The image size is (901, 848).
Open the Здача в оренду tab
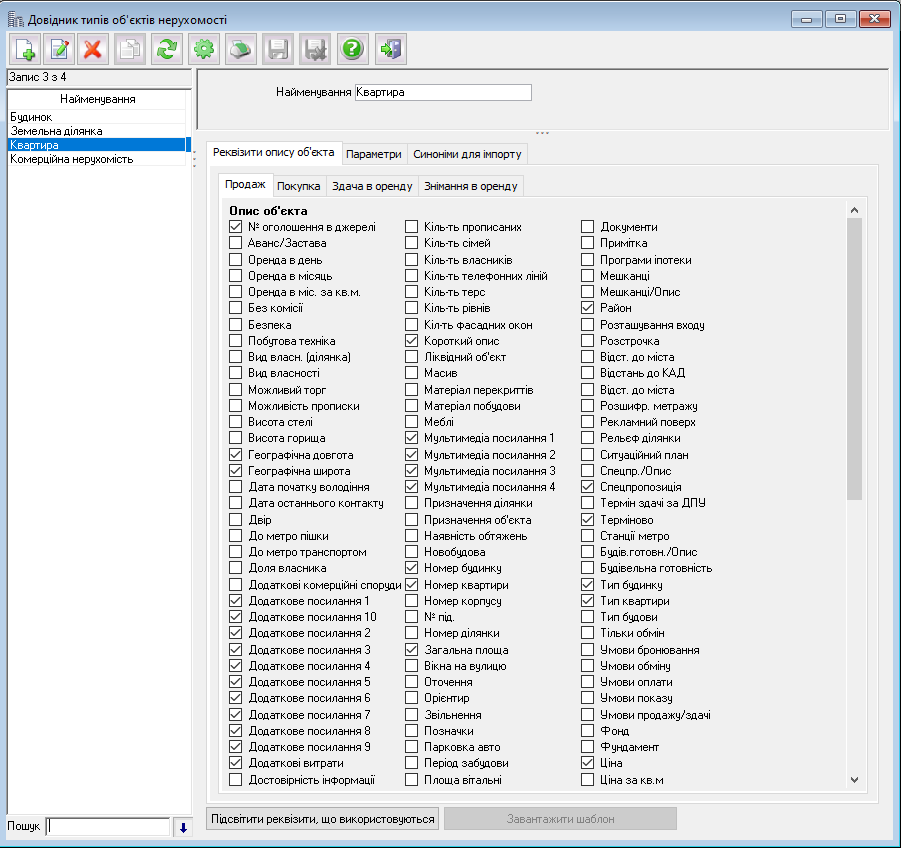coord(371,186)
